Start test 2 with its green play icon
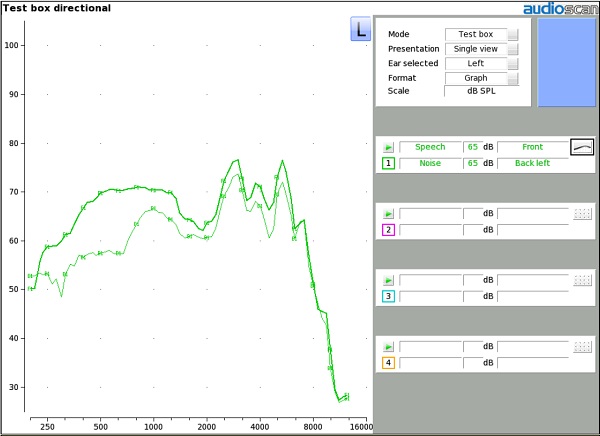The image size is (600, 436). coord(388,214)
